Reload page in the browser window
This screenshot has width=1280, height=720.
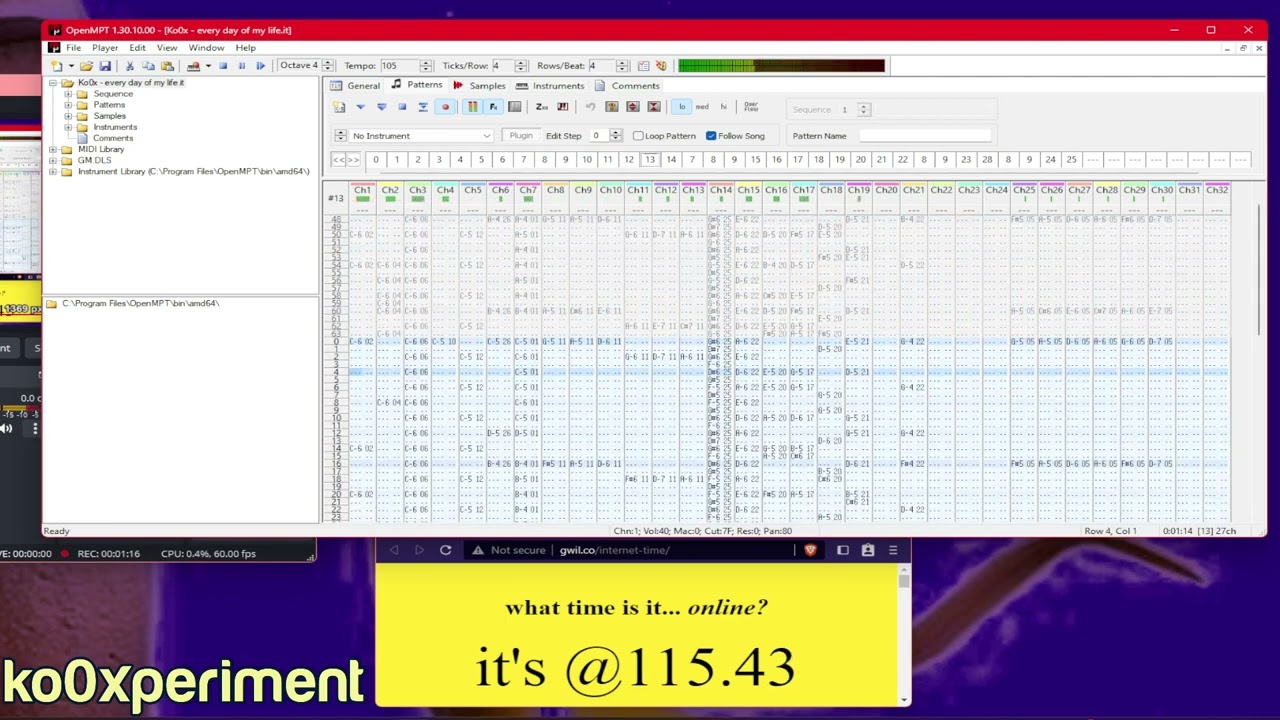pos(445,550)
